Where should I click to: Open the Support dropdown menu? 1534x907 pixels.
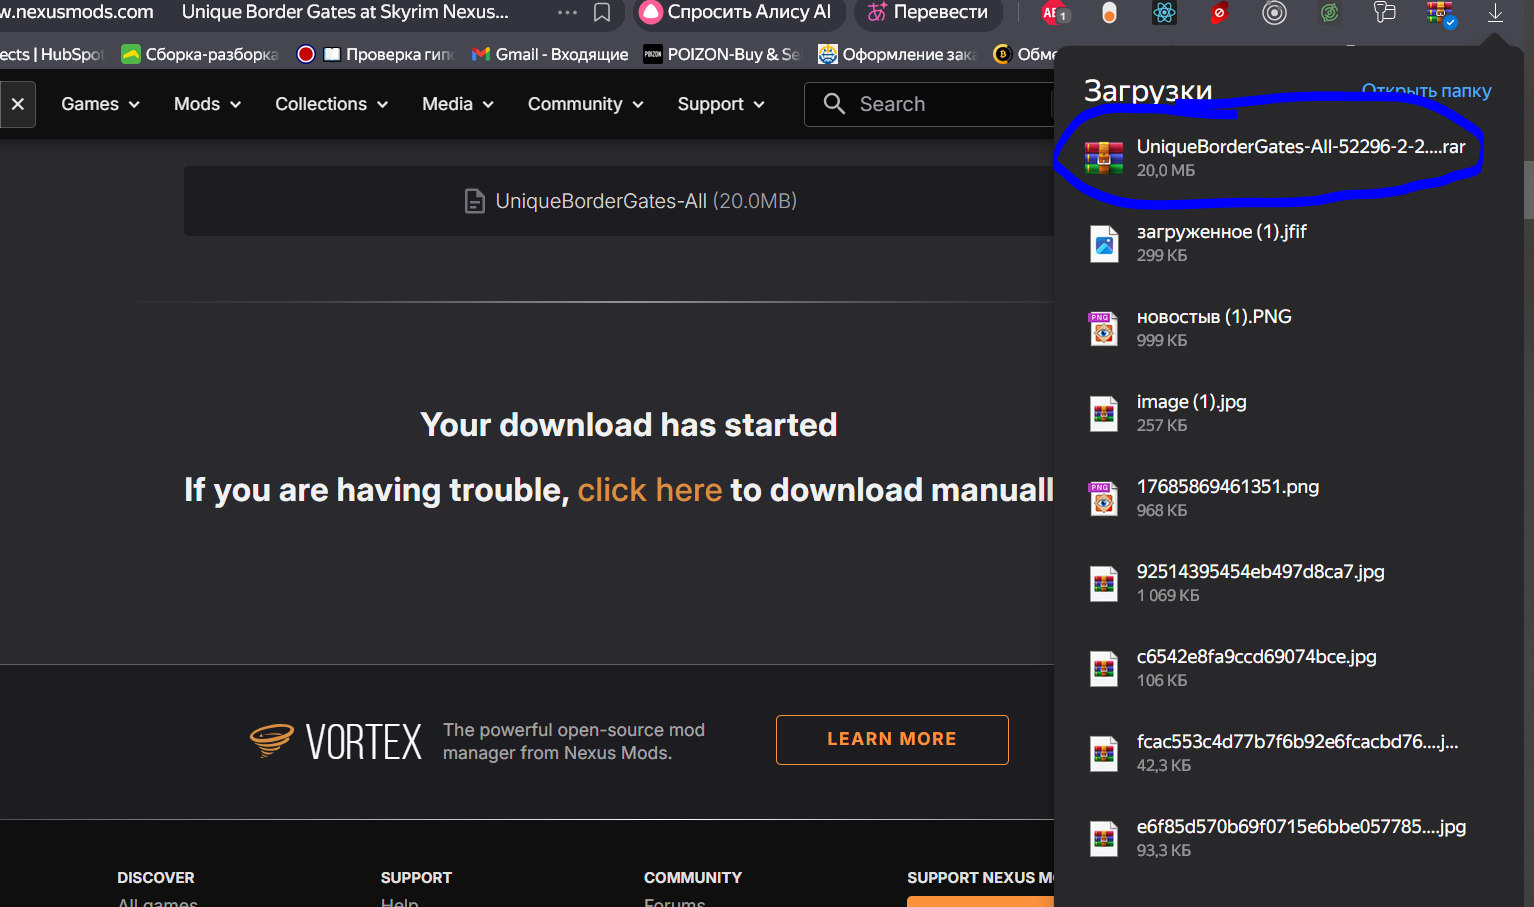[x=721, y=104]
